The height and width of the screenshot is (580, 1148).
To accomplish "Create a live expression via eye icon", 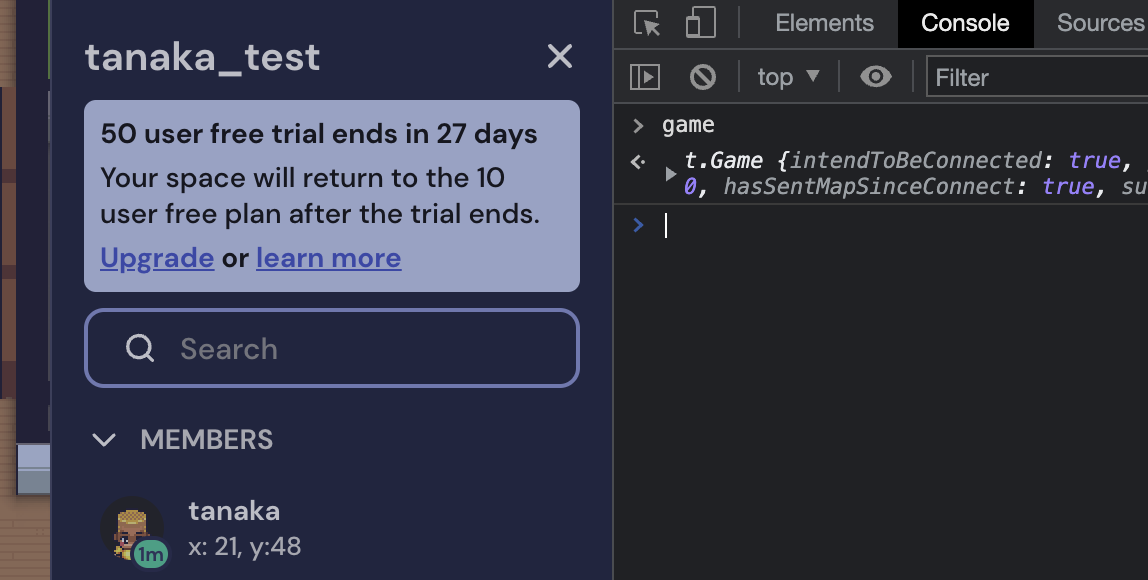I will click(x=876, y=77).
